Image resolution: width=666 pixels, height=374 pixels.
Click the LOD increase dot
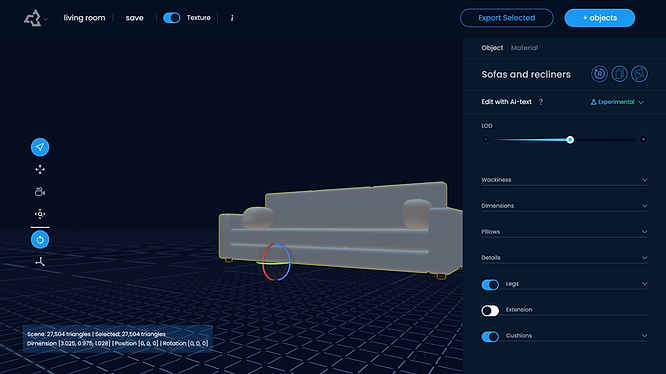[x=643, y=139]
